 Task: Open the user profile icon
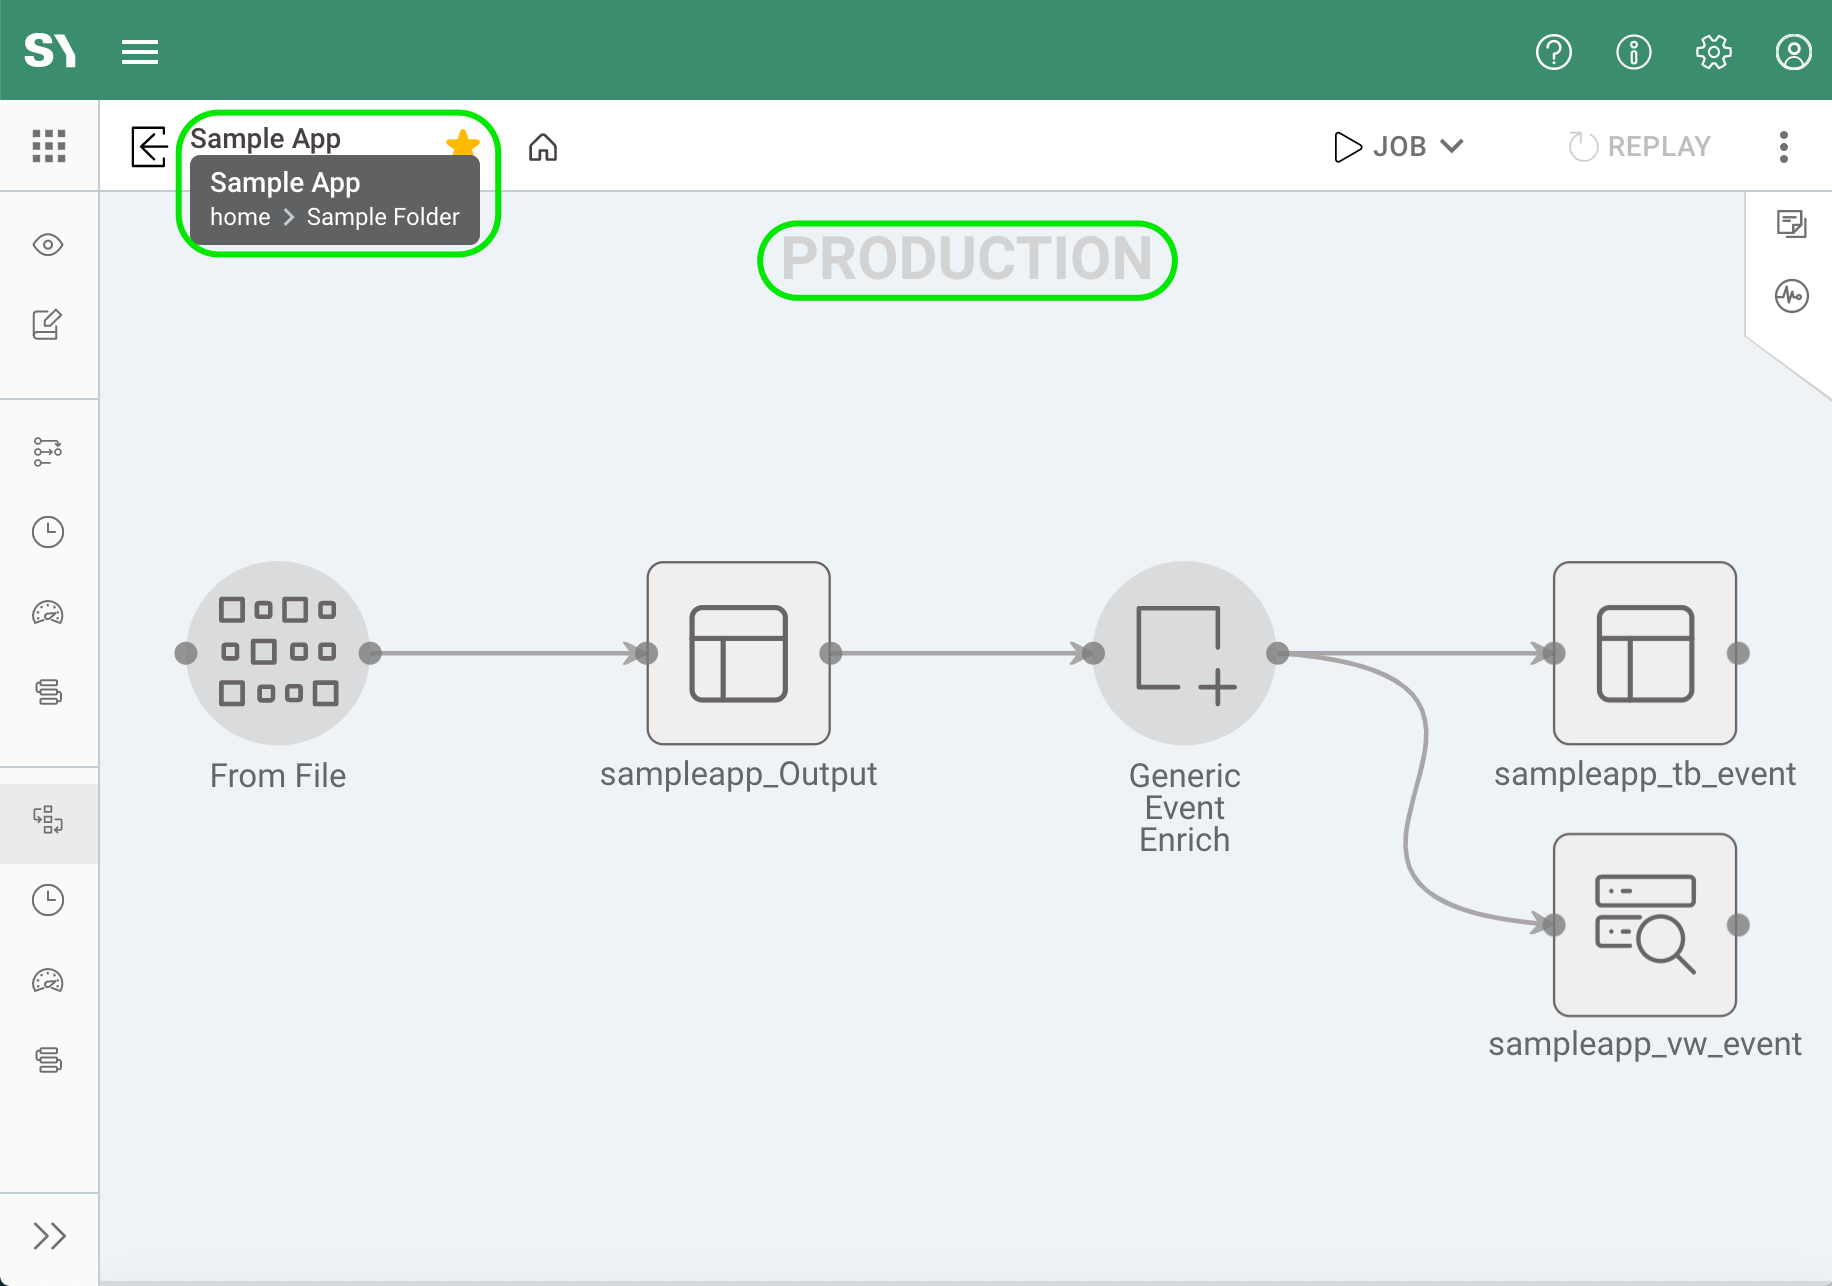1793,52
